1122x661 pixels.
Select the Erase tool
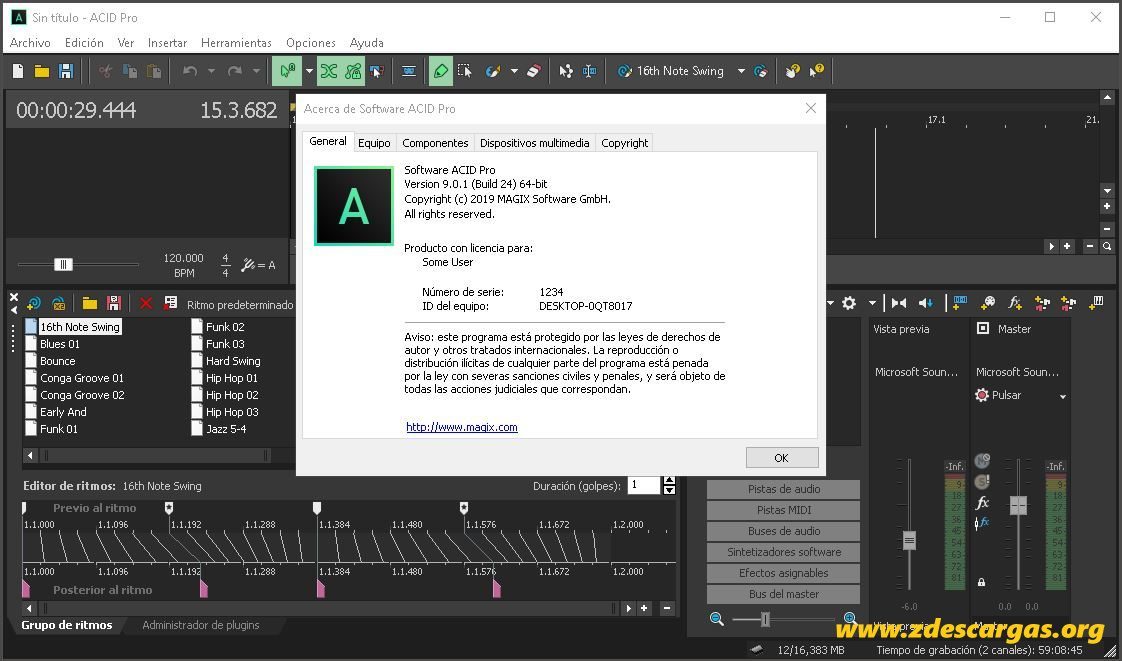pyautogui.click(x=534, y=71)
